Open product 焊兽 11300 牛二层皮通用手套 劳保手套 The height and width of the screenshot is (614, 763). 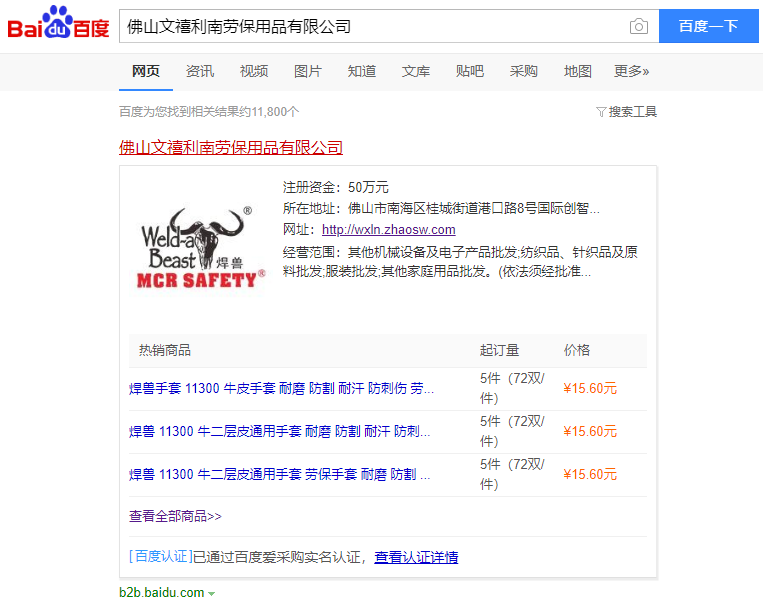(x=279, y=474)
